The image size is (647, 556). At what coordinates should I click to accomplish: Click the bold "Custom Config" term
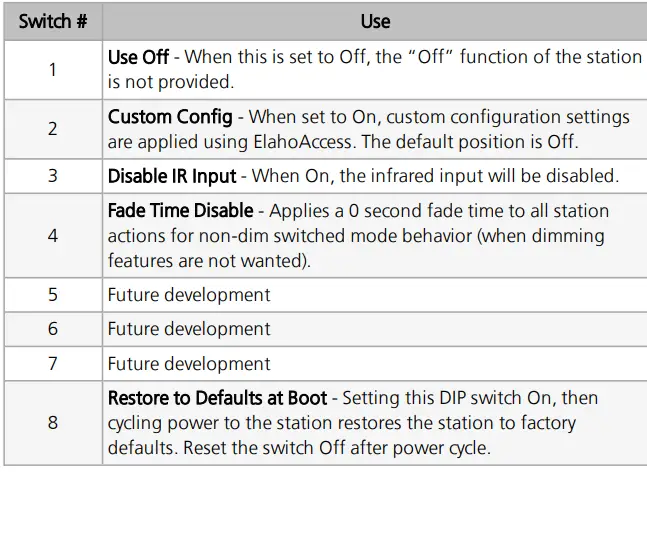(170, 117)
